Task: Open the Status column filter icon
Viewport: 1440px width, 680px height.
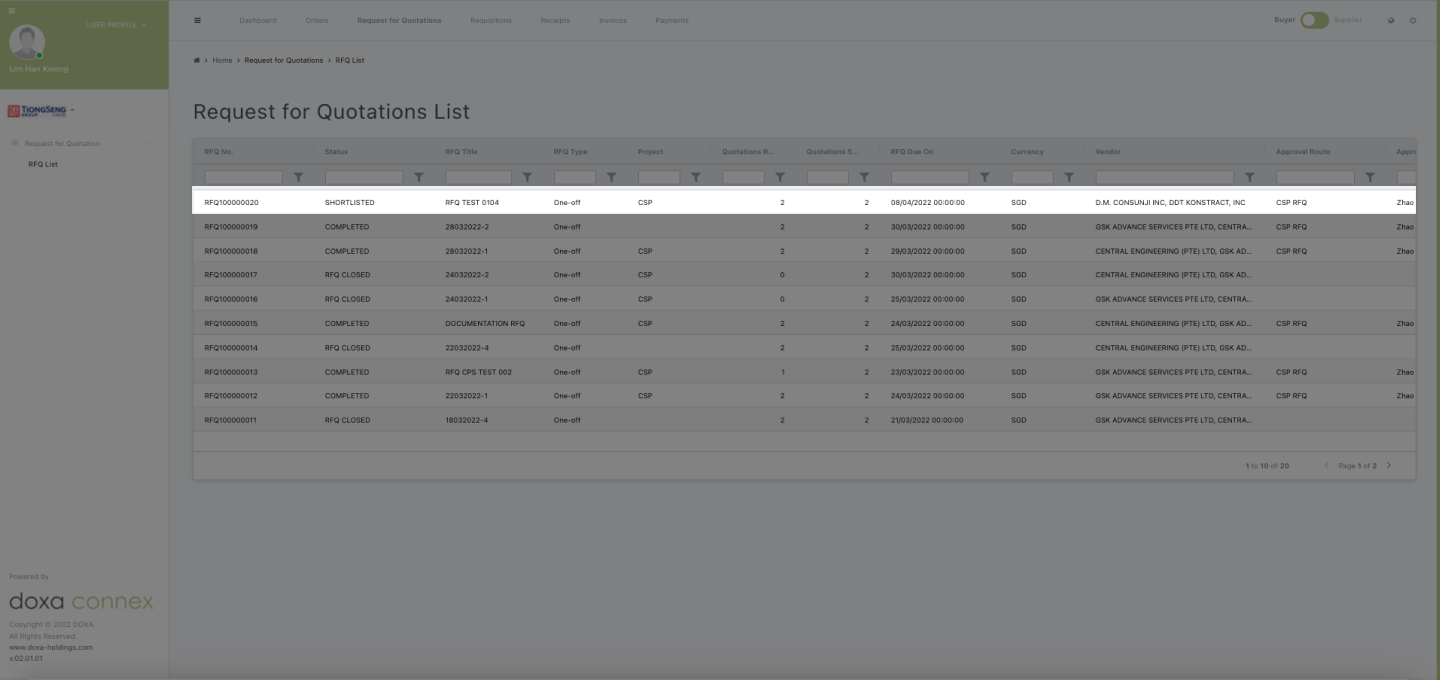Action: [x=419, y=177]
